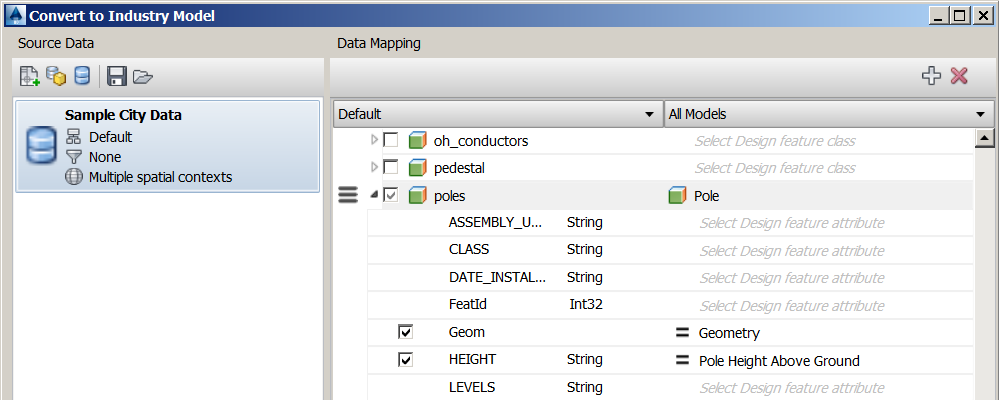Click the Pole design feature class mapping

(x=706, y=195)
